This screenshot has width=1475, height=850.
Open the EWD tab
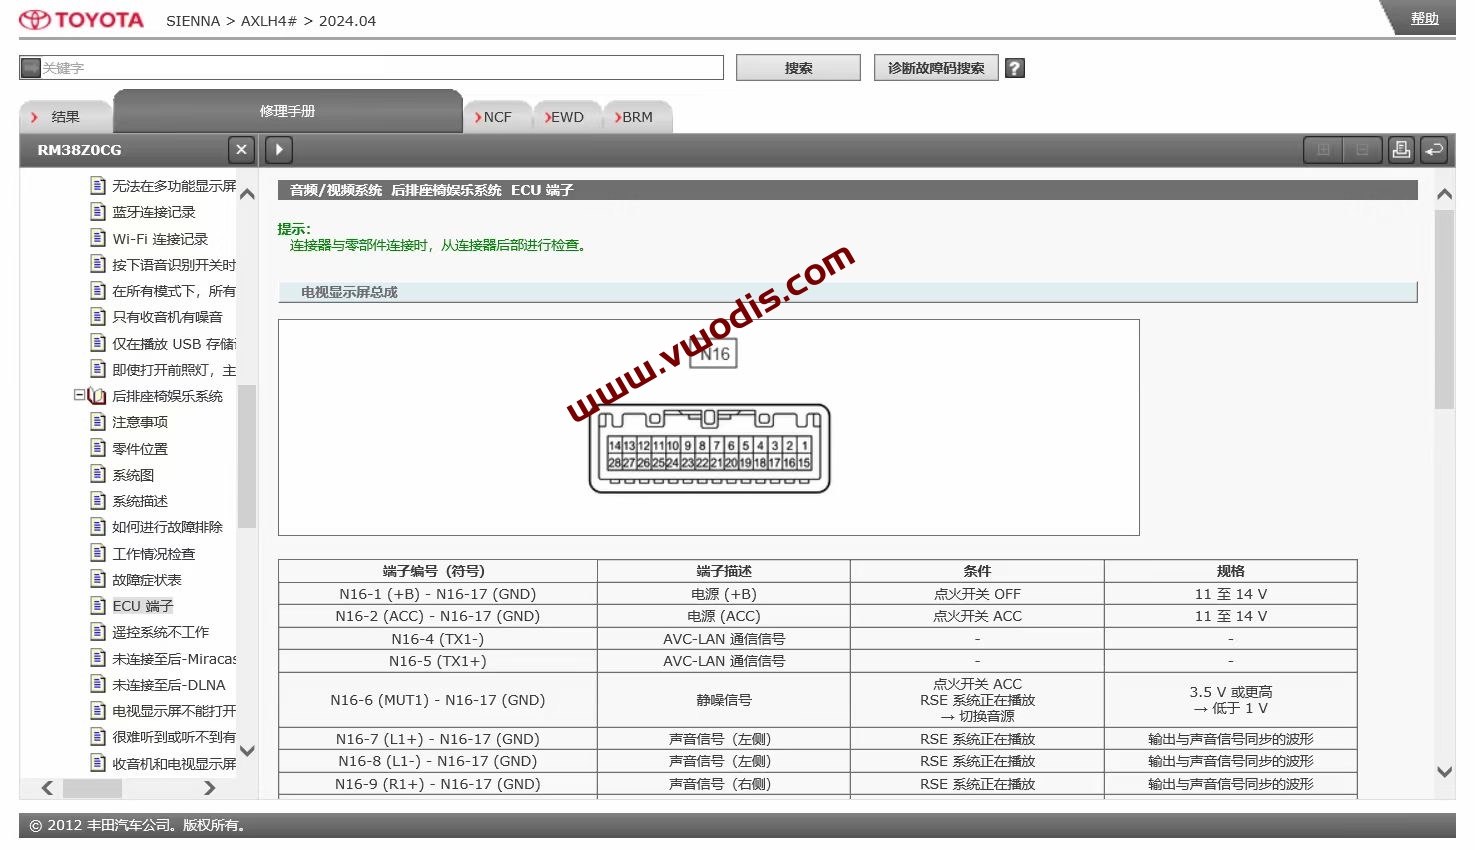(566, 116)
